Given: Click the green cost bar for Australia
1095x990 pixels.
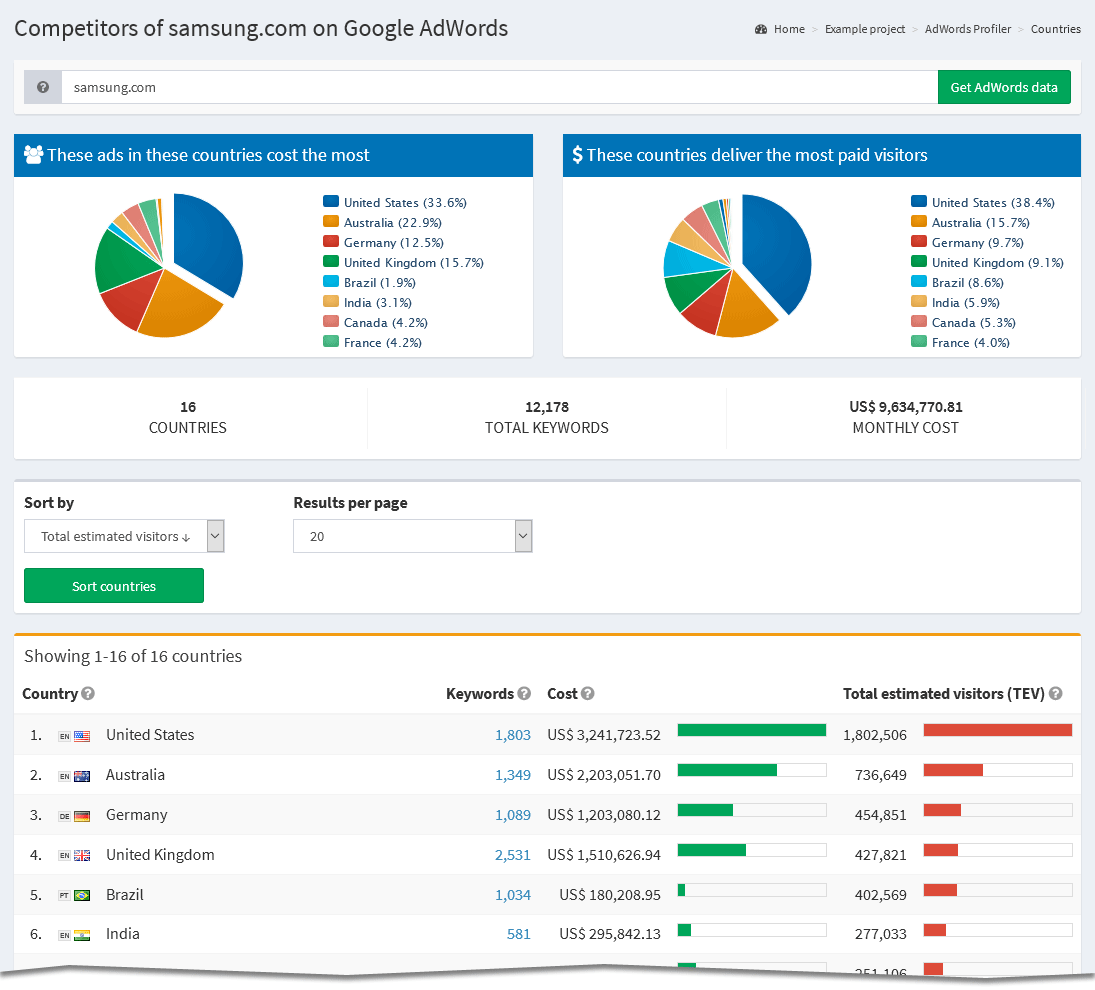Looking at the screenshot, I should pos(730,770).
